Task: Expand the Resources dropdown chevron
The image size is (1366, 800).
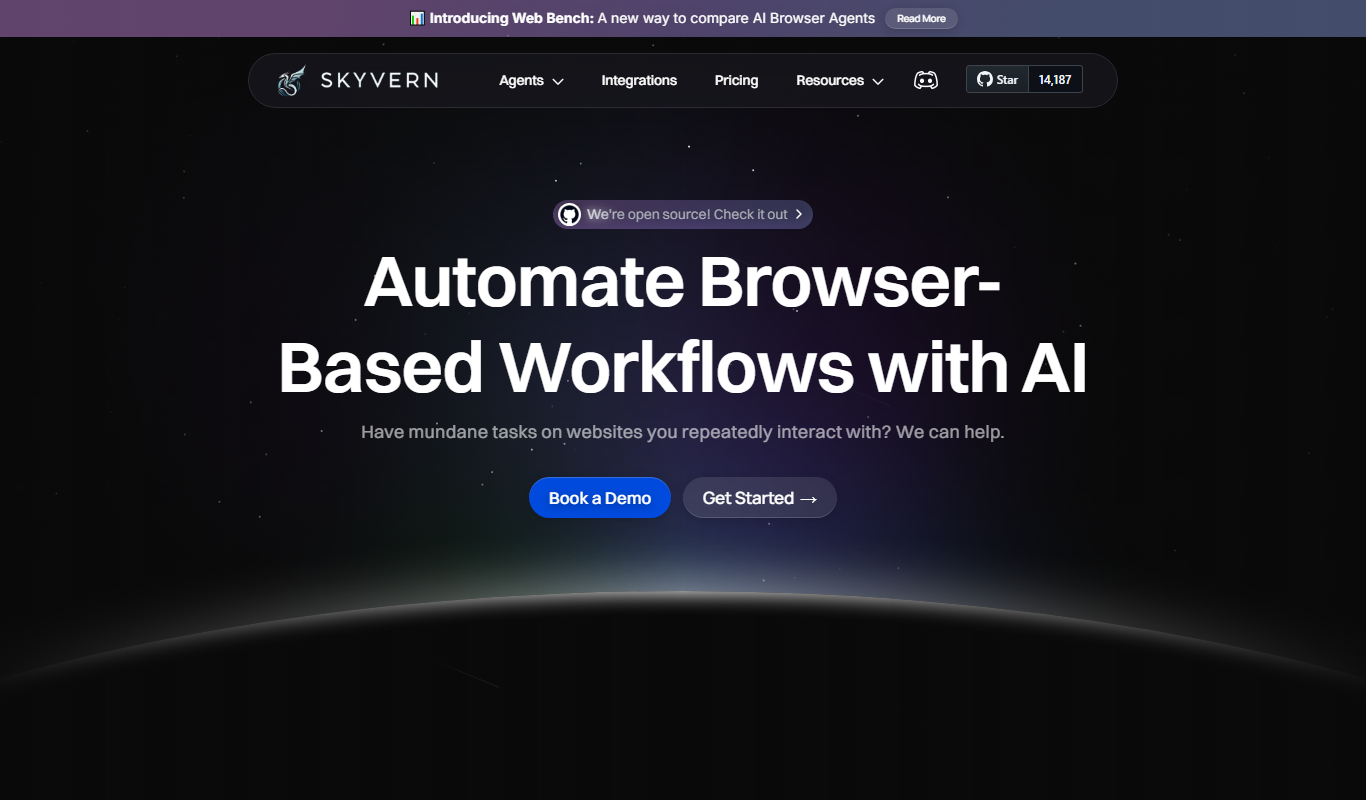Action: coord(878,81)
